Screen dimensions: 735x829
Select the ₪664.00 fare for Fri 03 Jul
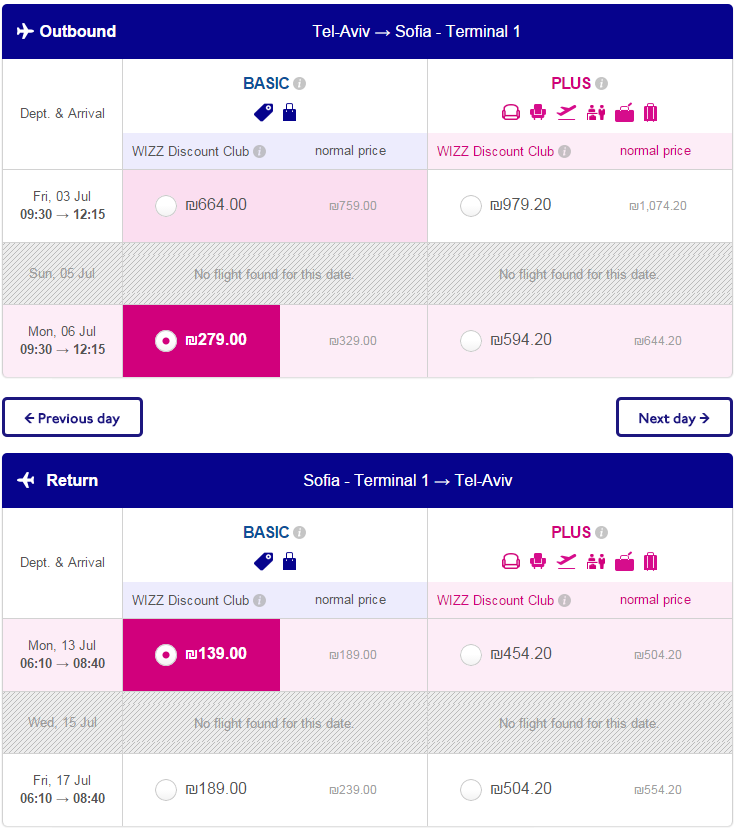tap(166, 206)
